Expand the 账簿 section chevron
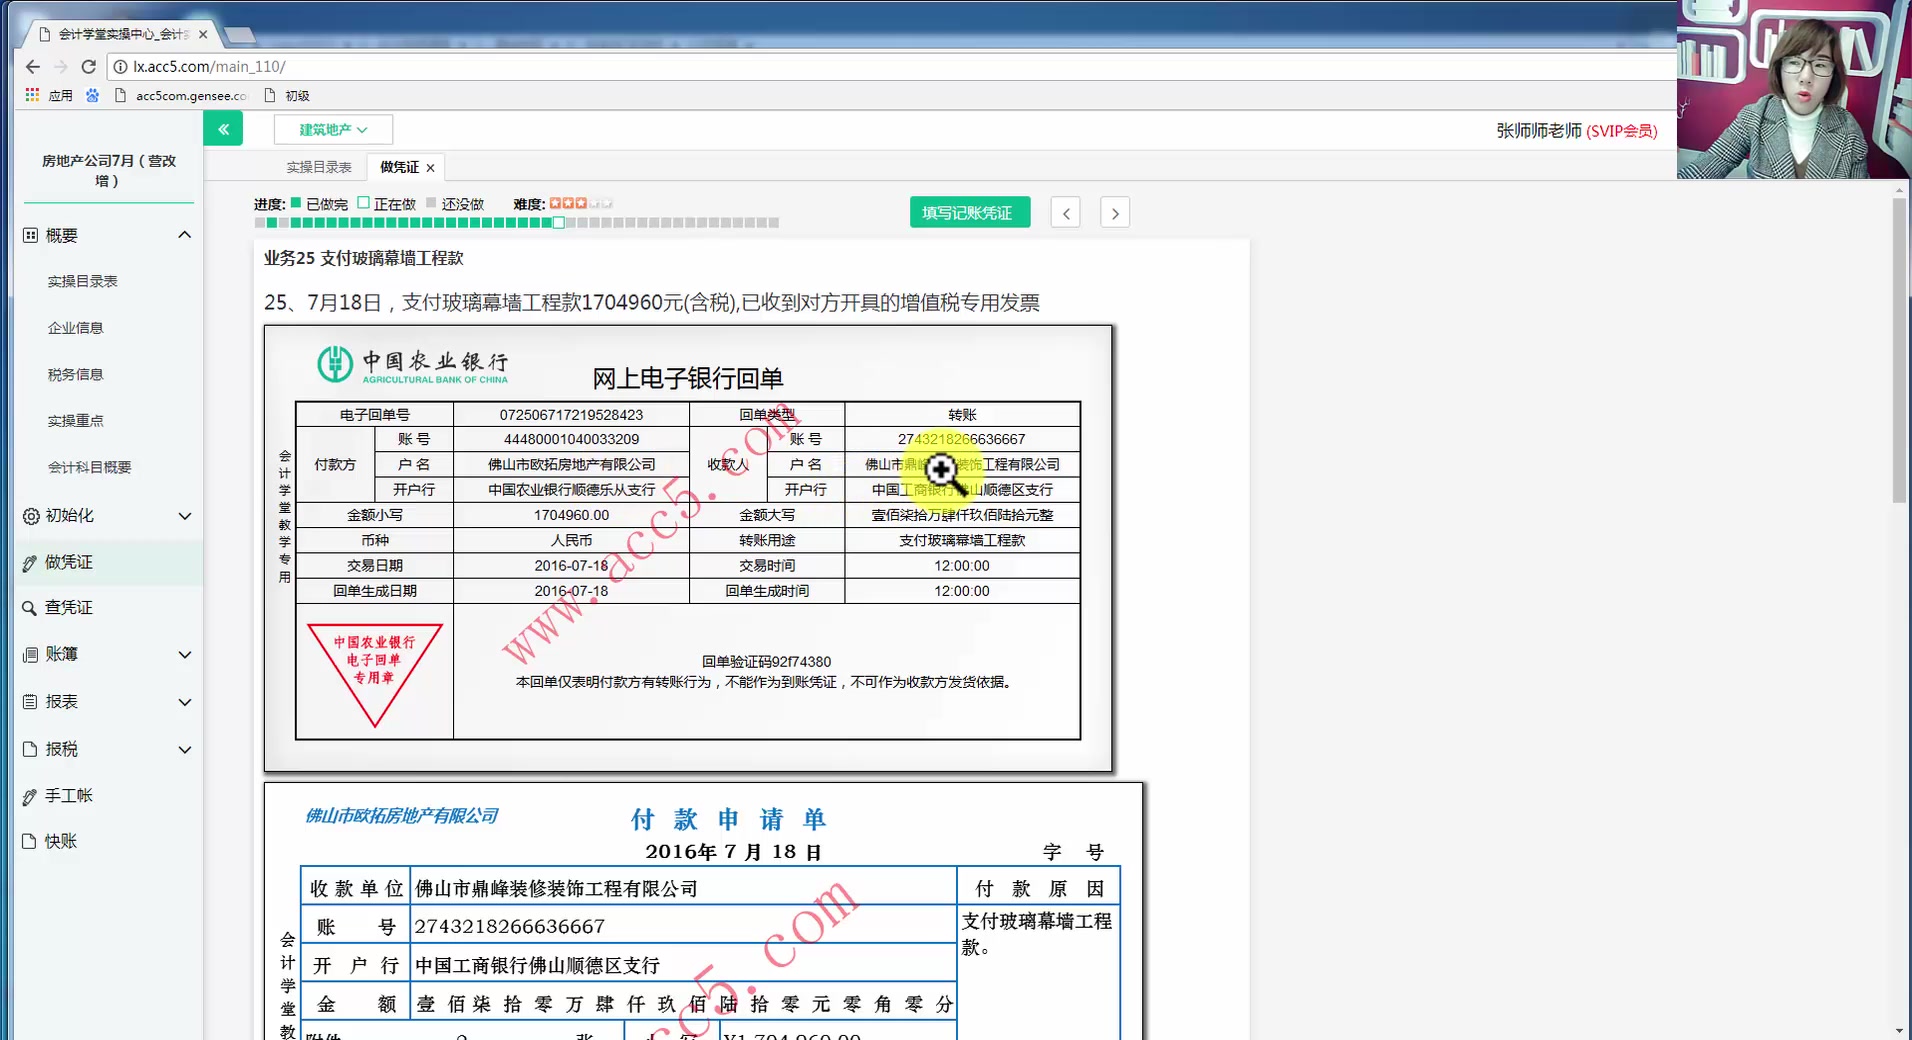This screenshot has width=1912, height=1040. pos(184,654)
